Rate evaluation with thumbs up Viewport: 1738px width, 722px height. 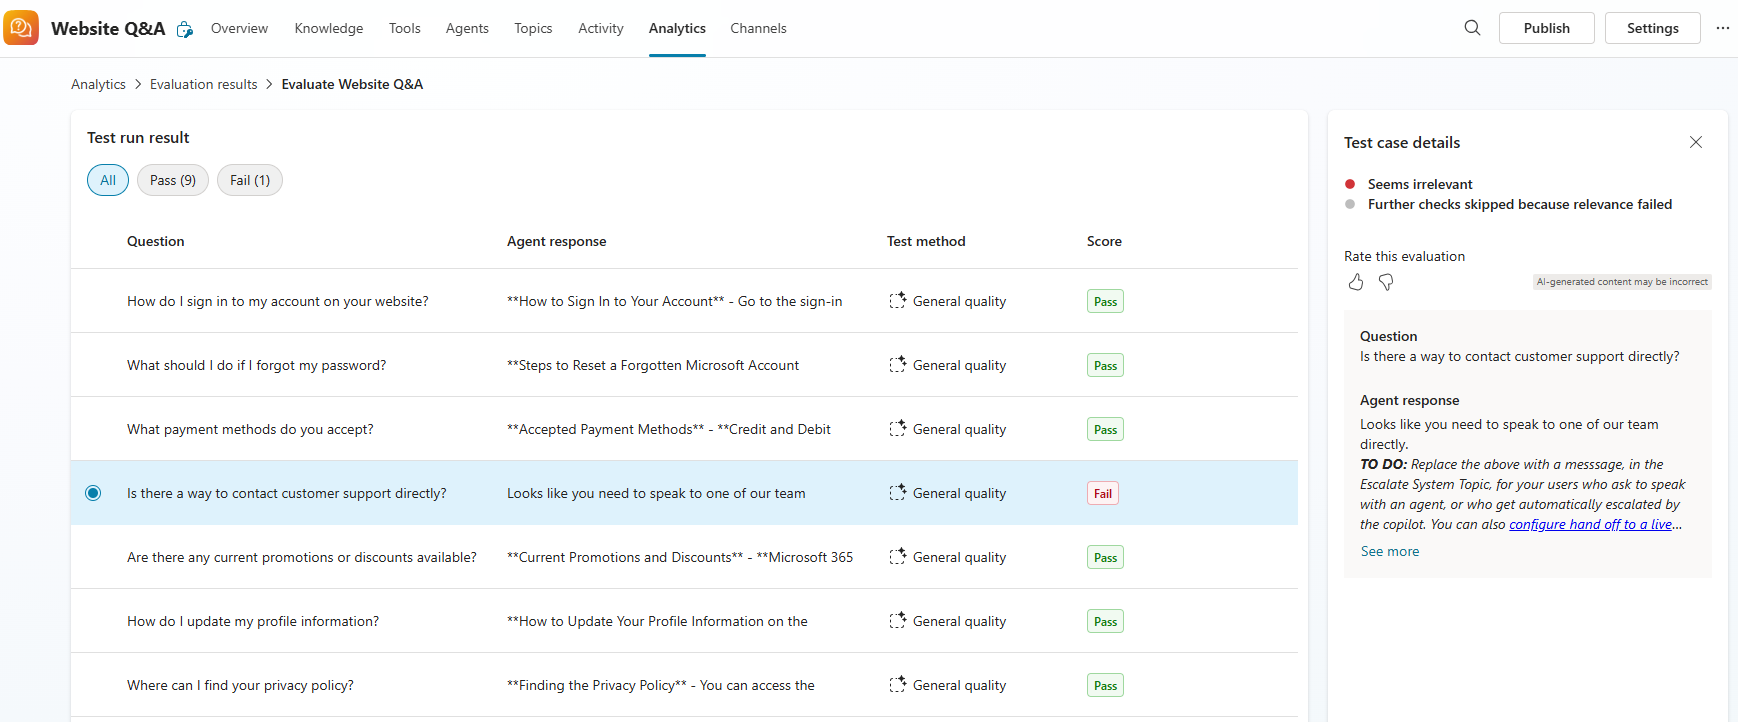(1355, 283)
